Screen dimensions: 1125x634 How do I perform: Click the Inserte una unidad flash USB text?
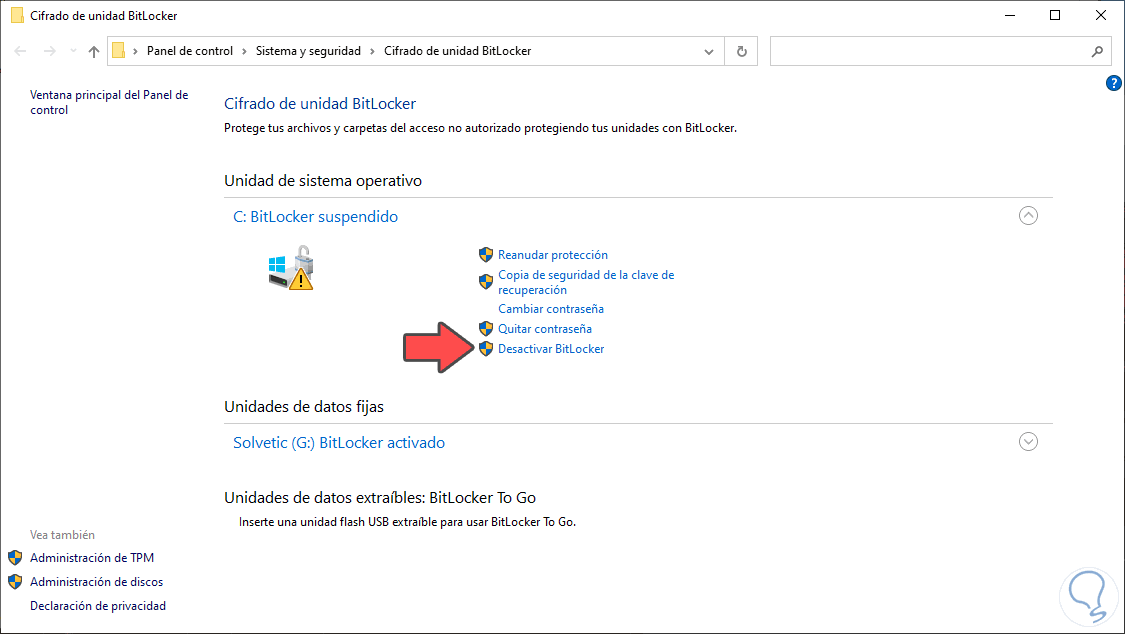[408, 522]
